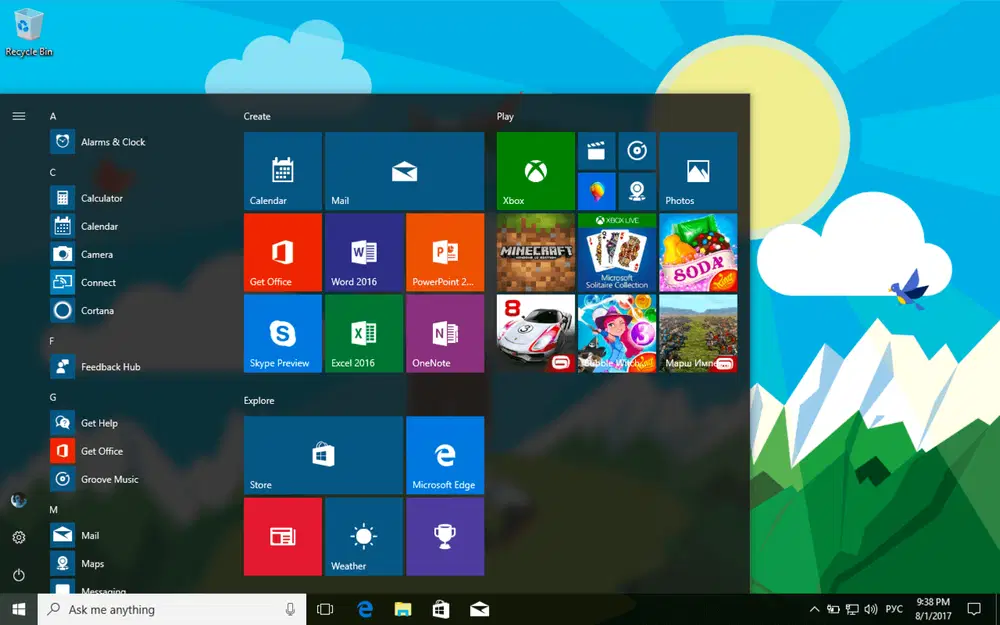Image resolution: width=1000 pixels, height=625 pixels.
Task: Open Microsoft Solitaire Collection tile
Action: tap(617, 252)
